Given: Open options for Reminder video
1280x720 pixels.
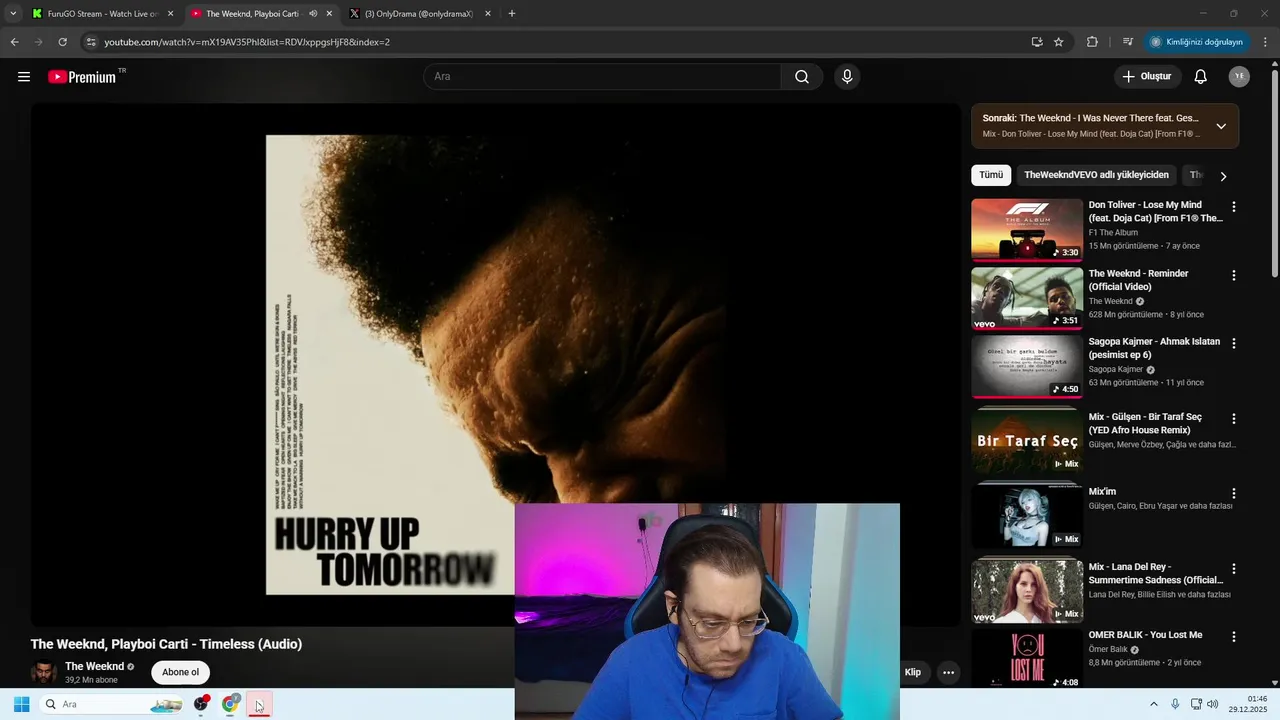Looking at the screenshot, I should (1233, 275).
